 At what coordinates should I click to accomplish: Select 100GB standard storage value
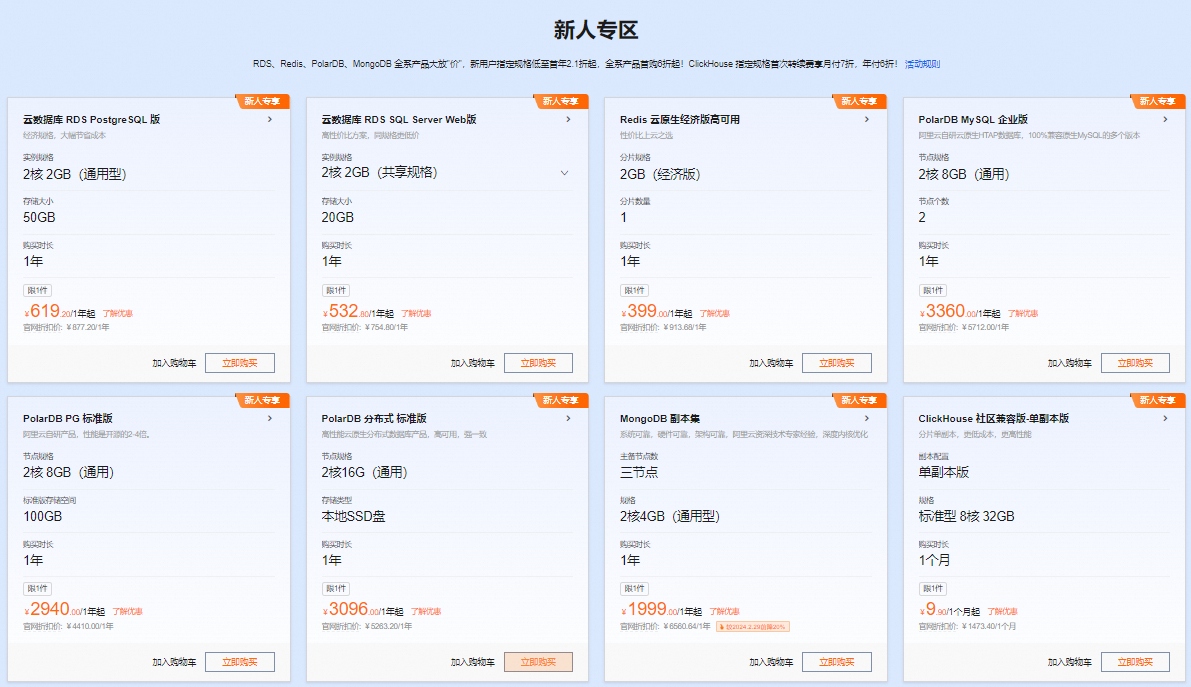pyautogui.click(x=43, y=516)
